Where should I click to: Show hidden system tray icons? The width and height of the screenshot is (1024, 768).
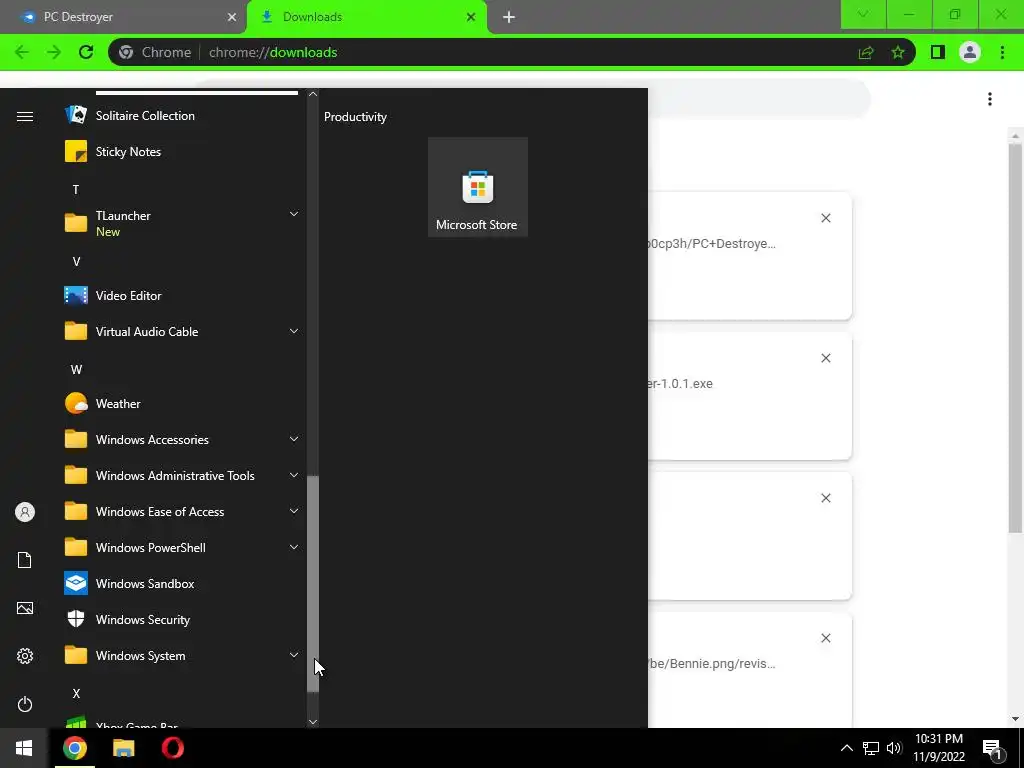coord(846,748)
